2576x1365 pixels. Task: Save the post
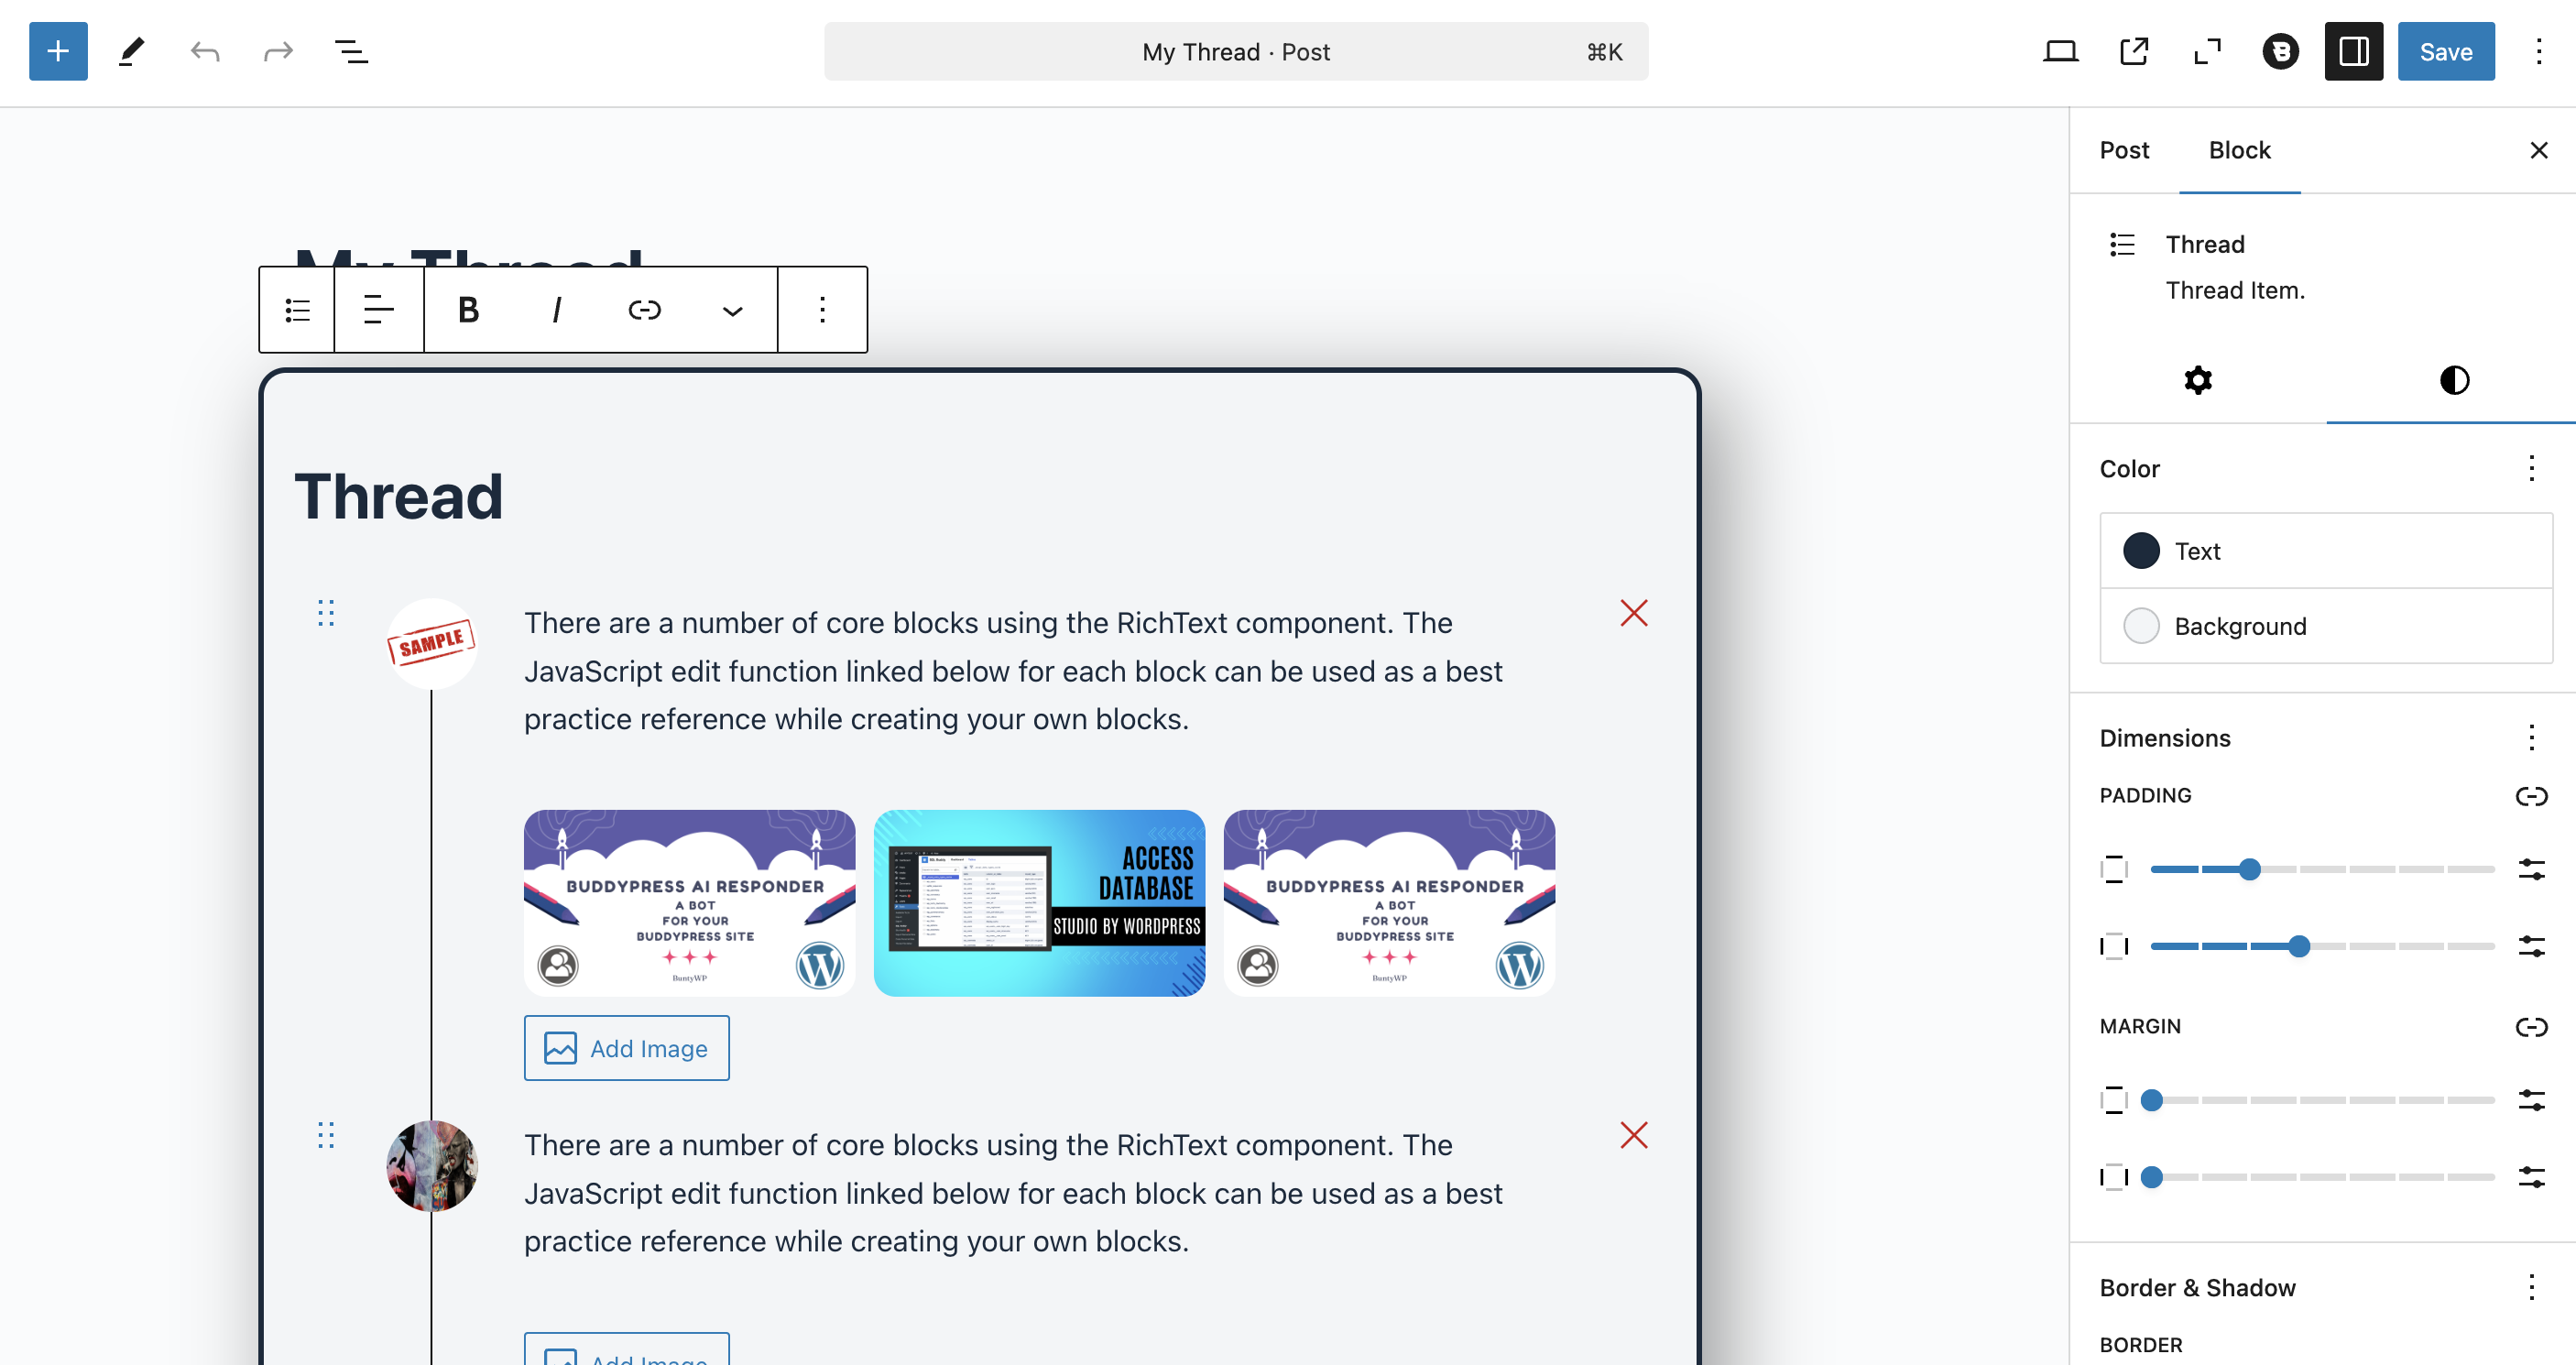coord(2446,51)
